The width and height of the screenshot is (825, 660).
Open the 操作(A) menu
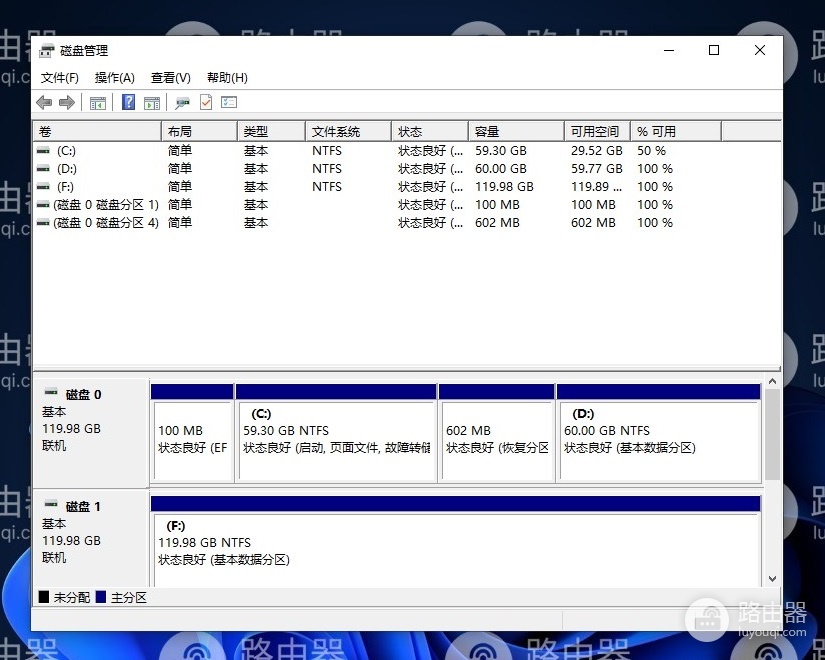(x=115, y=78)
